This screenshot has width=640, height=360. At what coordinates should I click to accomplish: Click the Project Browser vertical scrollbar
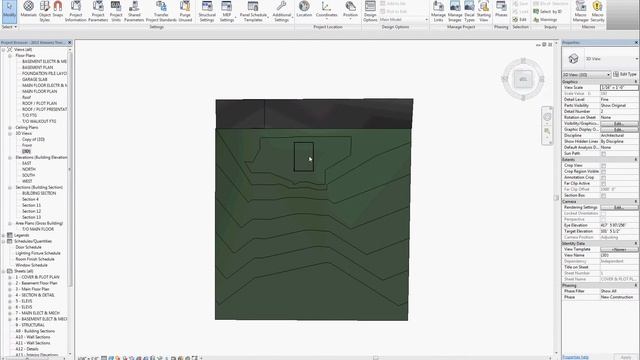point(70,169)
